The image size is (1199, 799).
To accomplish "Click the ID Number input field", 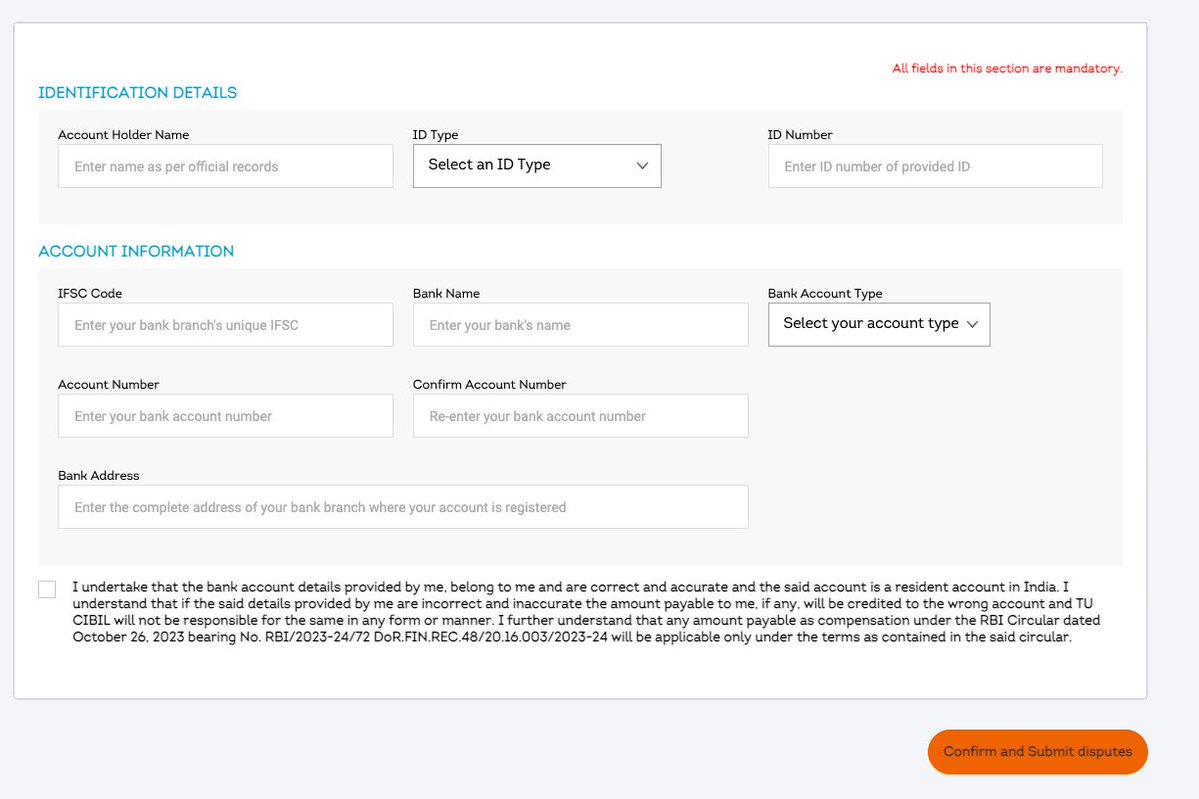I will click(935, 166).
